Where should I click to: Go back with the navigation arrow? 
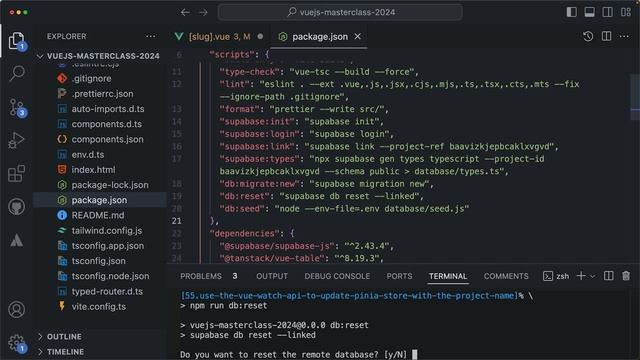click(185, 12)
